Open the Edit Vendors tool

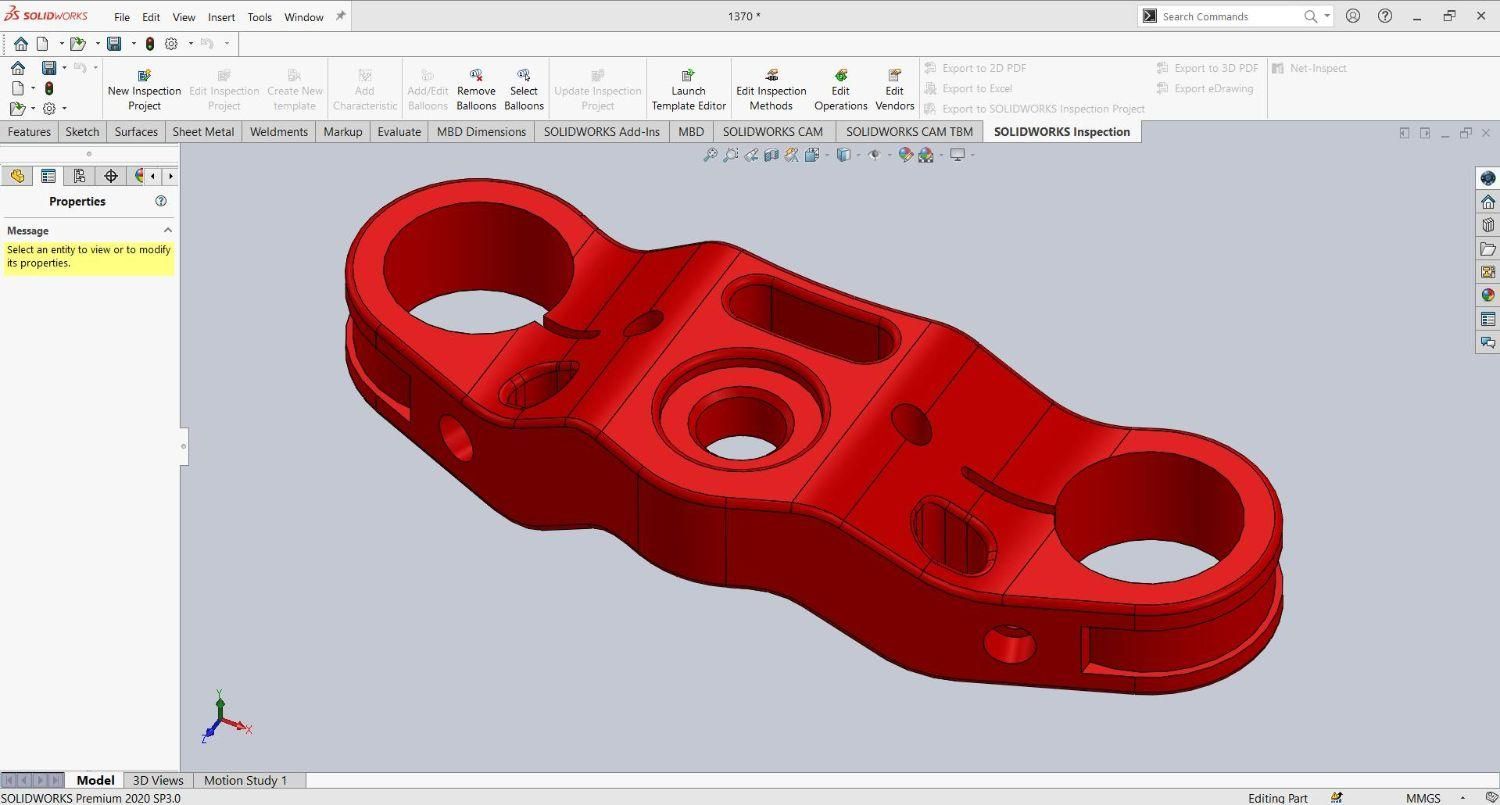click(x=894, y=90)
